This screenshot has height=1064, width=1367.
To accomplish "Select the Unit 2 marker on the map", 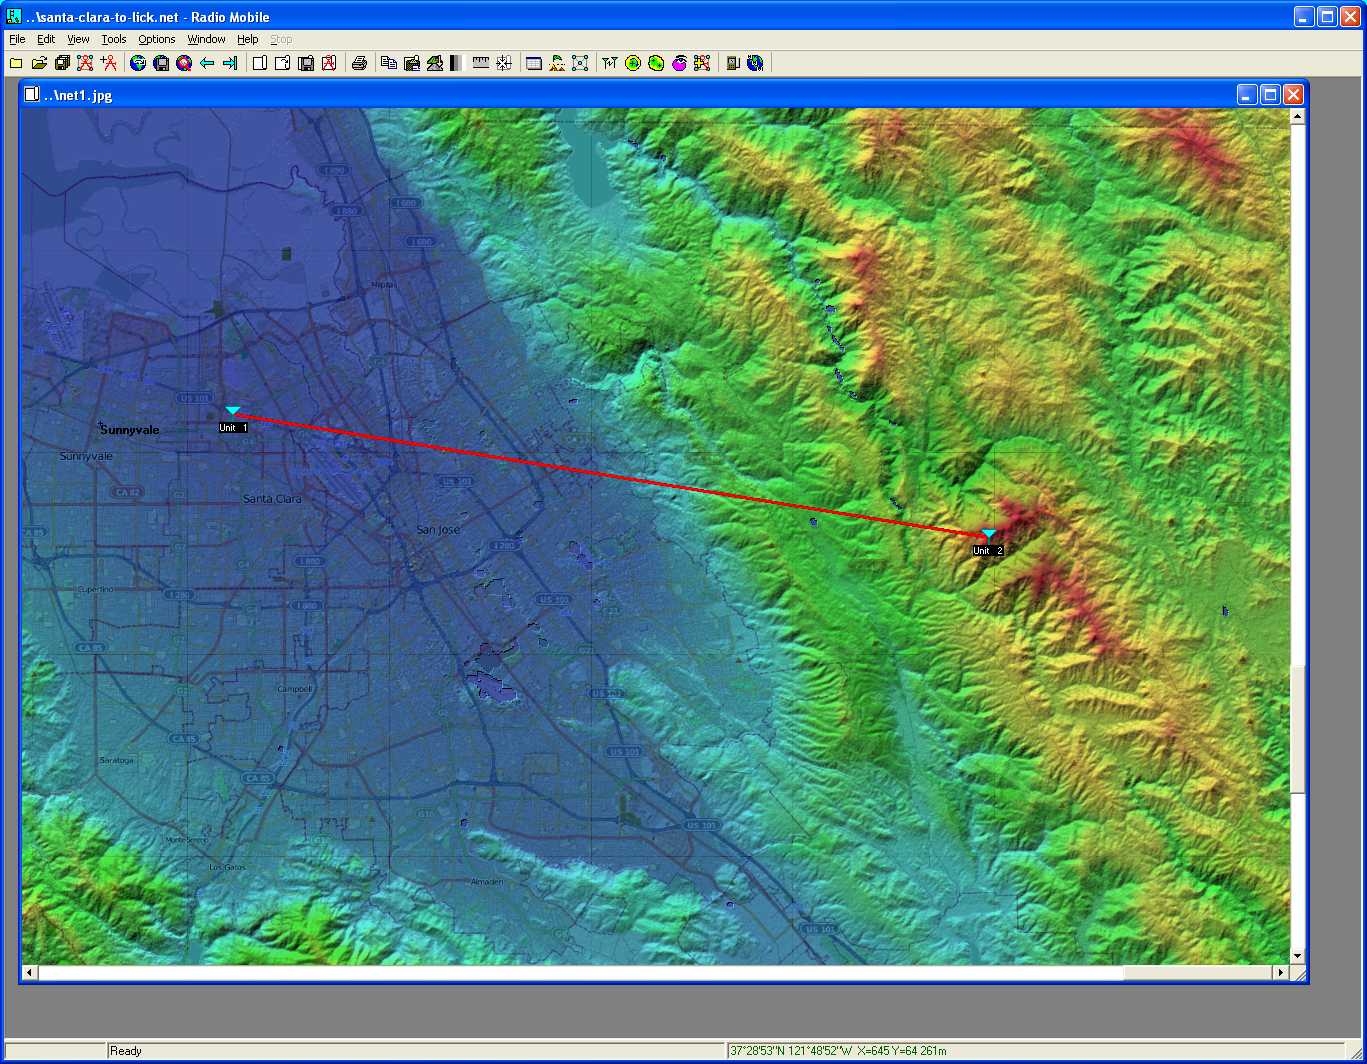I will (988, 535).
